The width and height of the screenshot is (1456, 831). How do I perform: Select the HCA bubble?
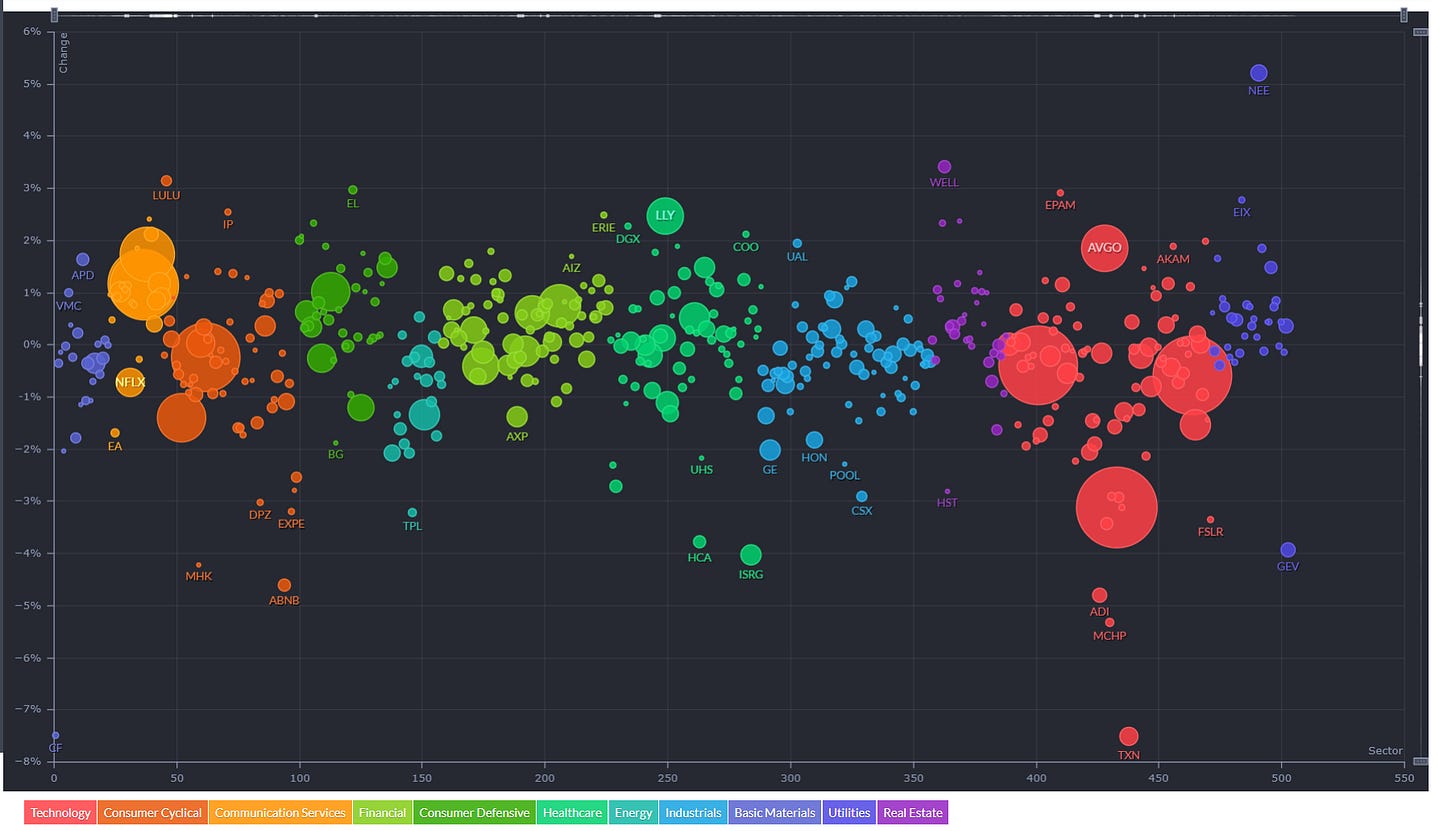(699, 542)
